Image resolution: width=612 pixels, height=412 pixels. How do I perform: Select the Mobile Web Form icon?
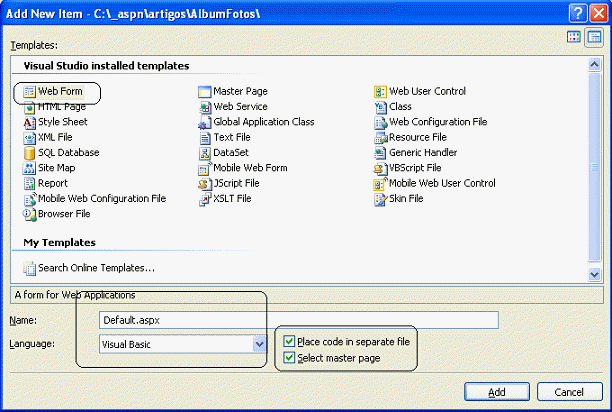[205, 169]
